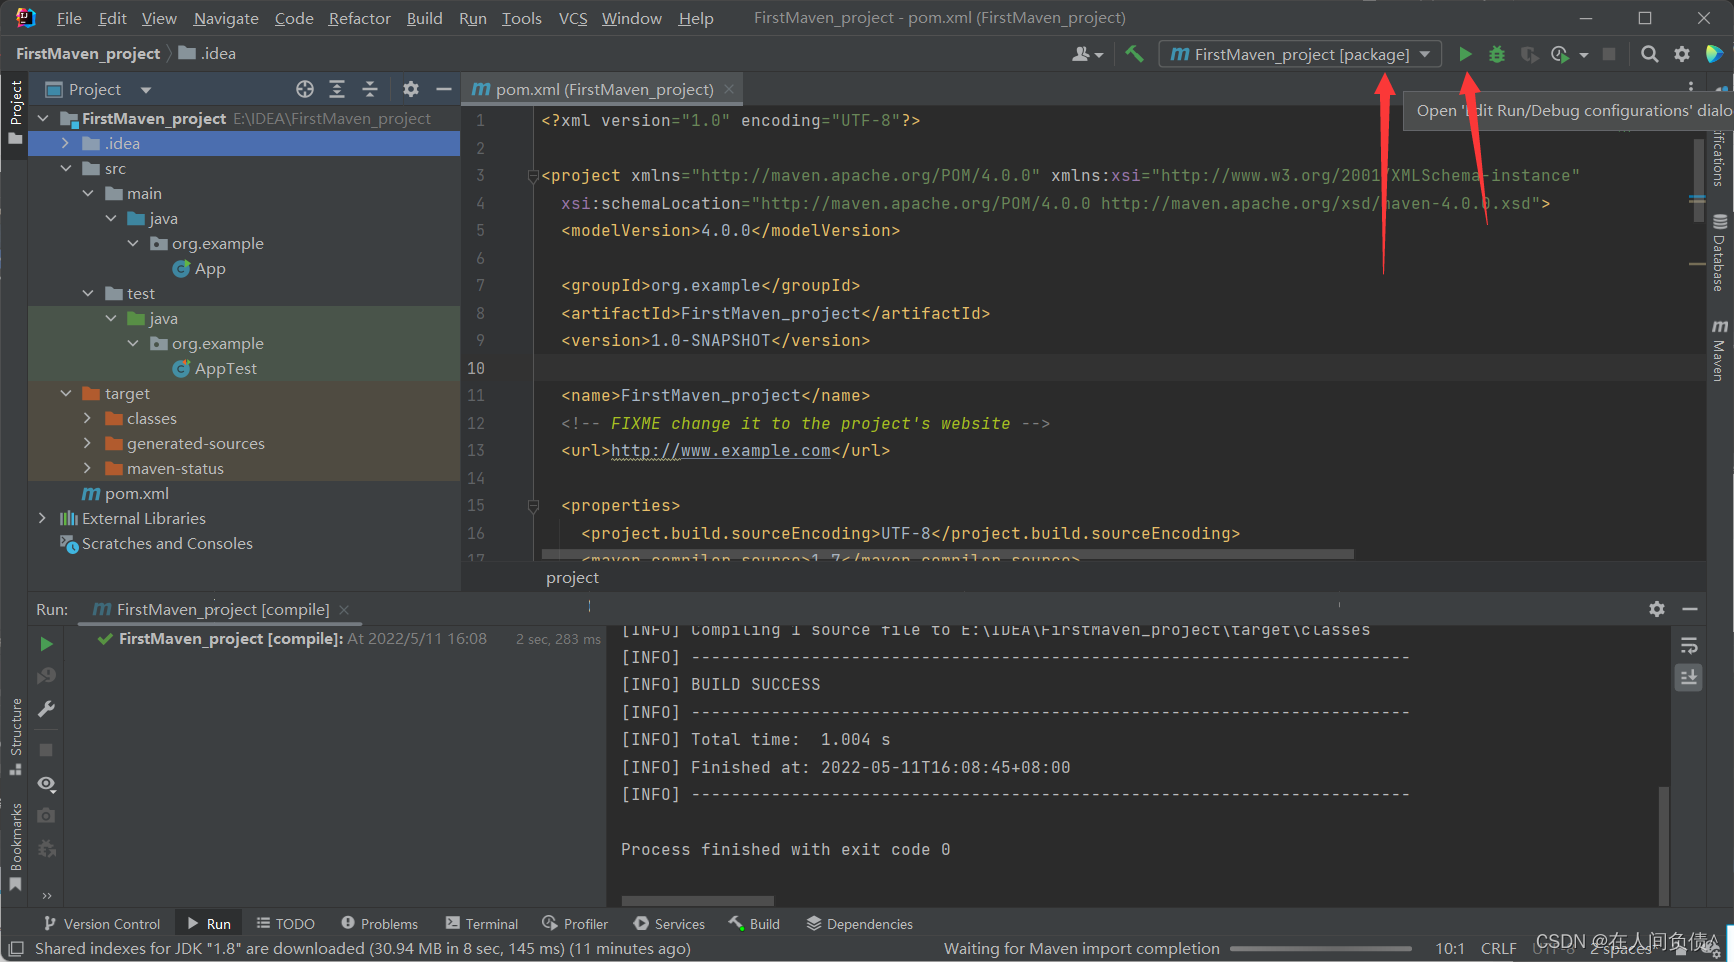This screenshot has height=962, width=1734.
Task: Open the wrench settings icon in the Run panel
Action: tap(46, 709)
